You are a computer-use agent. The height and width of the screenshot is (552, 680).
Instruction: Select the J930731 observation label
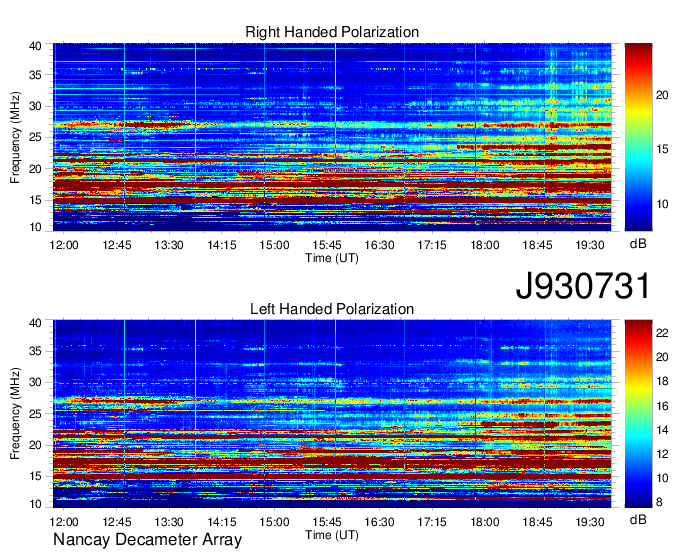pos(583,286)
